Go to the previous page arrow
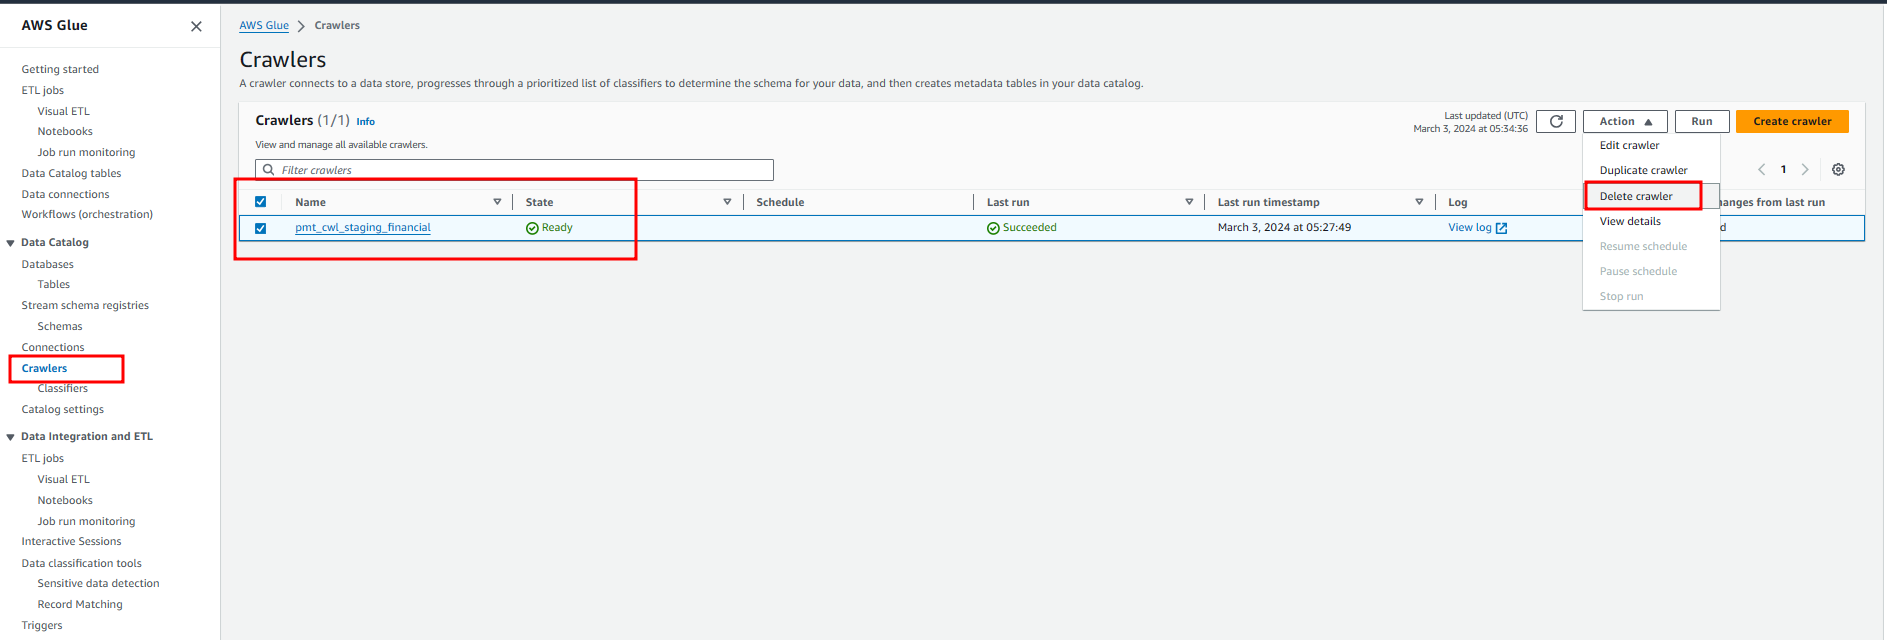The width and height of the screenshot is (1887, 640). 1762,170
